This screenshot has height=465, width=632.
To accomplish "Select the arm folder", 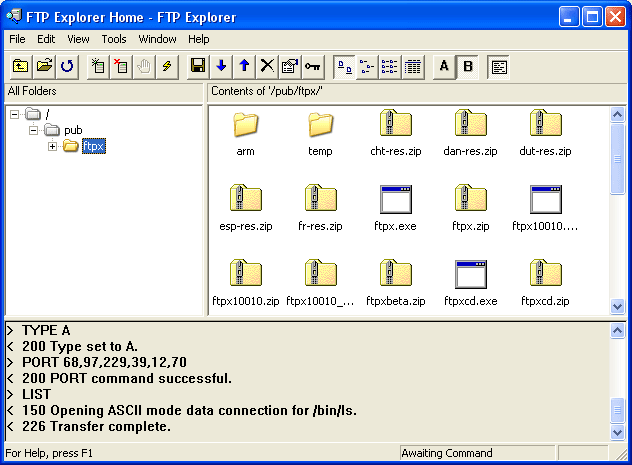I will tap(245, 133).
